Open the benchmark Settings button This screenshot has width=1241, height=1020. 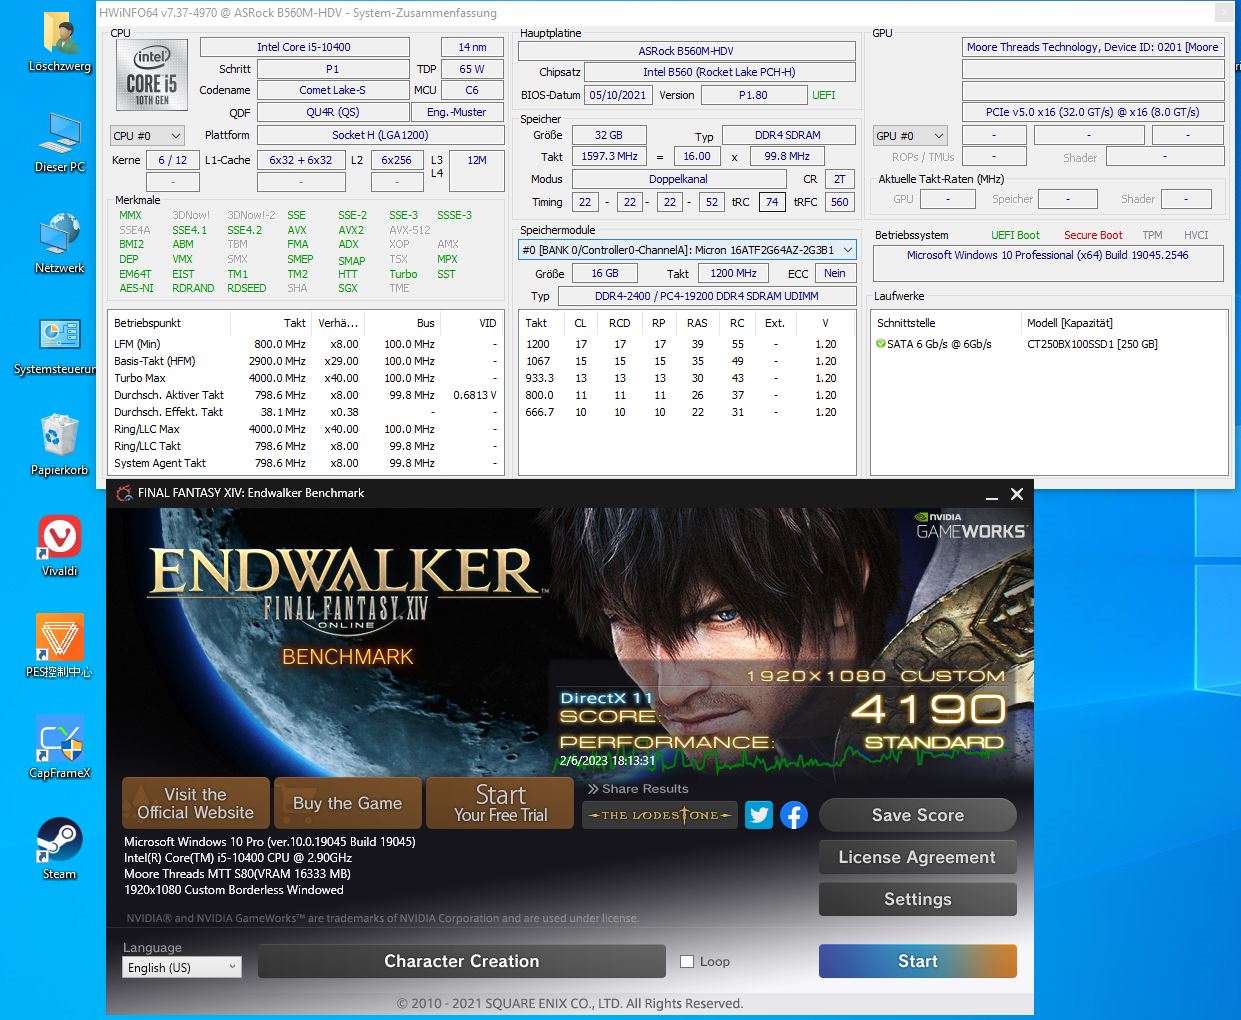point(918,899)
